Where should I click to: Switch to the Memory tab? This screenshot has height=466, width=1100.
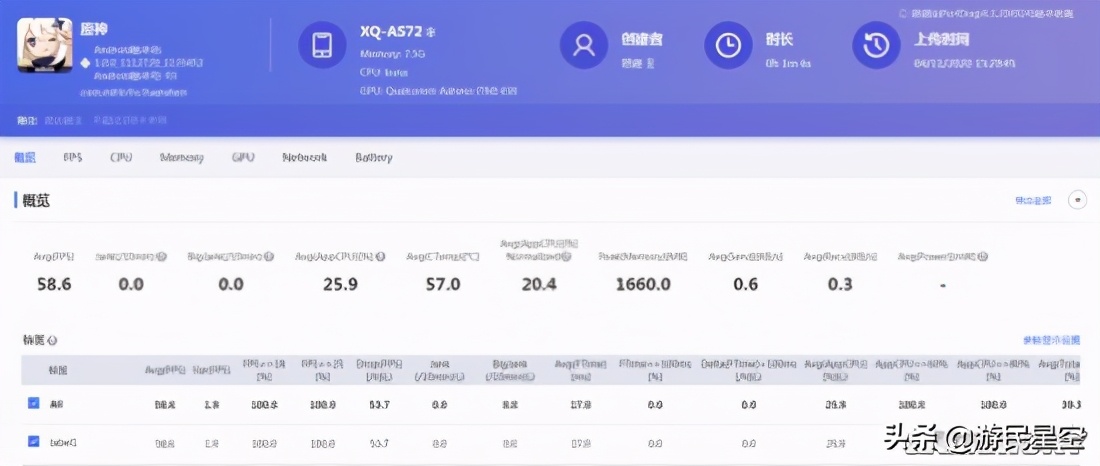coord(182,157)
